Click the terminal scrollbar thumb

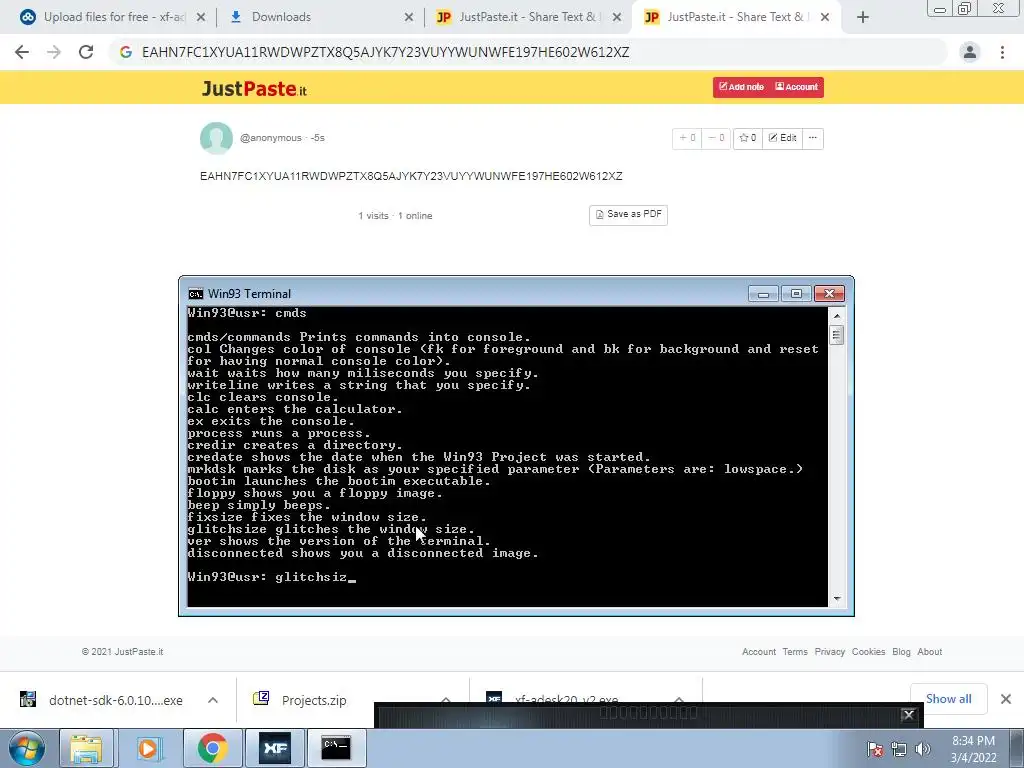click(837, 335)
